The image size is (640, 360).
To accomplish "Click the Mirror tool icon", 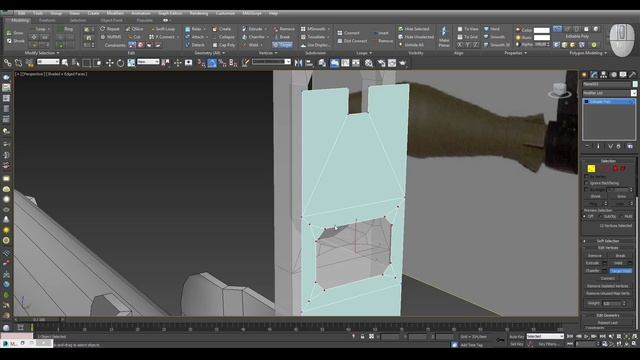I will pos(298,63).
